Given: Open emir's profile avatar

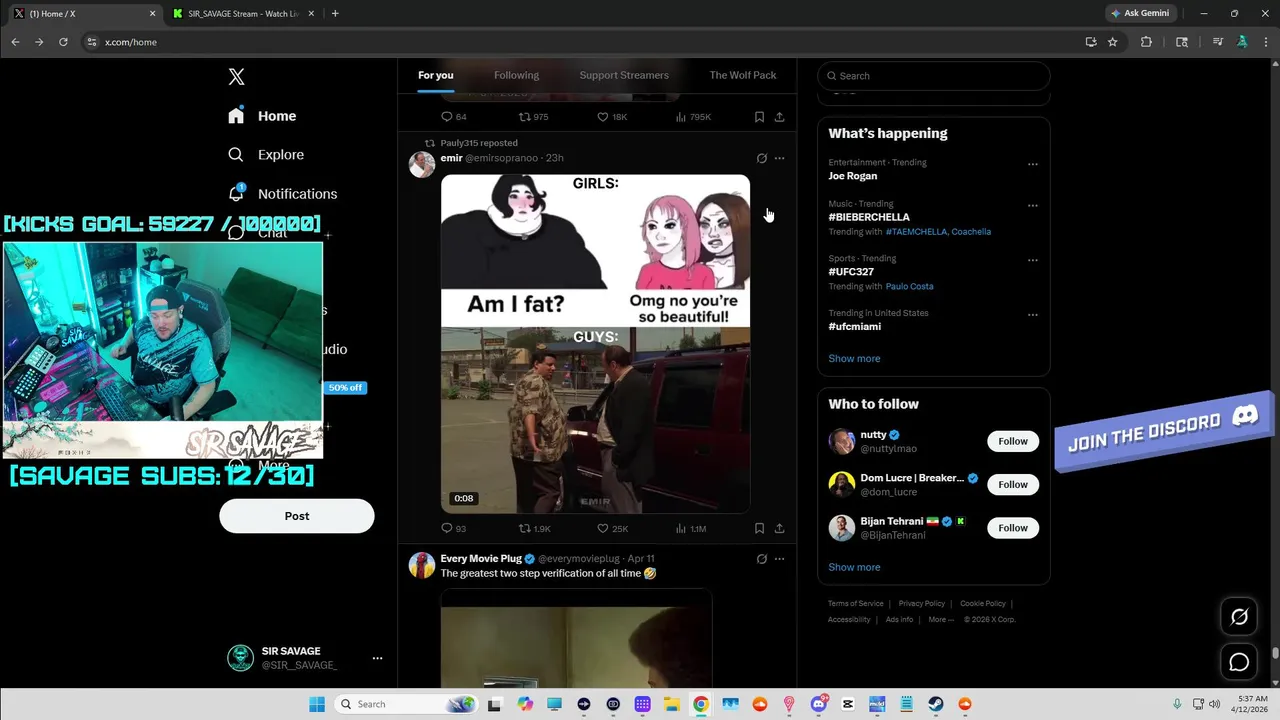Looking at the screenshot, I should [x=422, y=165].
